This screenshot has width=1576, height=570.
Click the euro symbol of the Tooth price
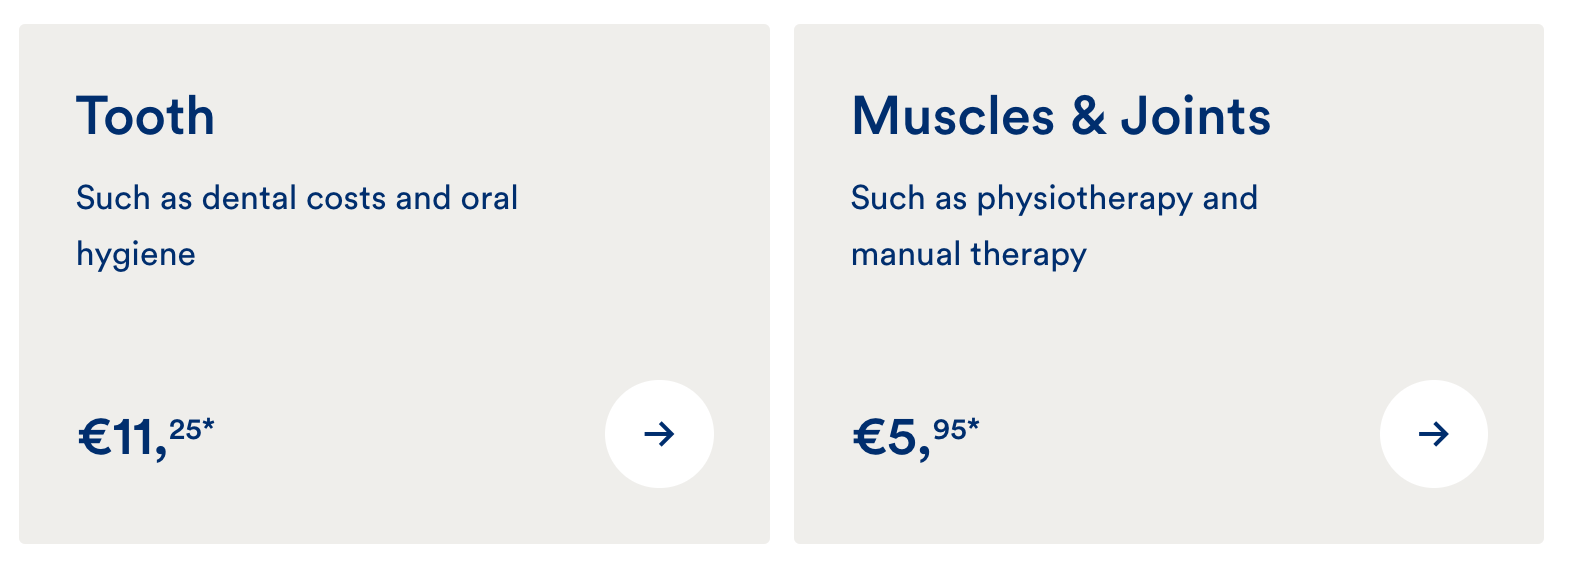pos(93,438)
